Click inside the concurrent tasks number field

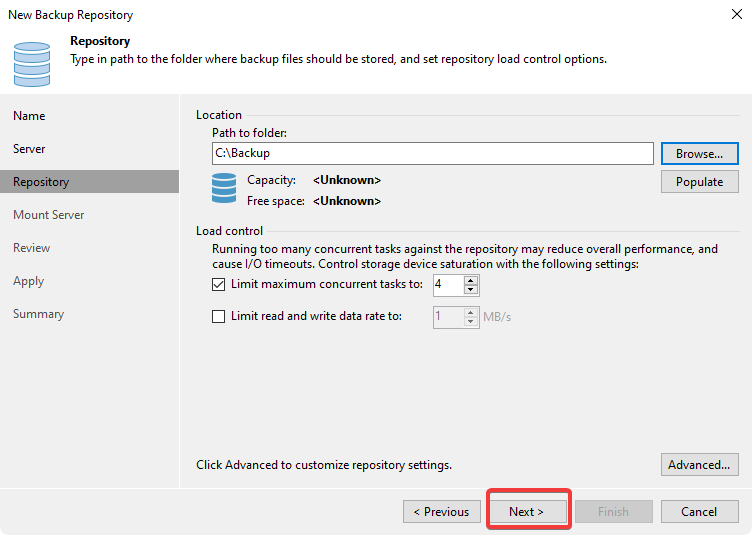[x=448, y=285]
